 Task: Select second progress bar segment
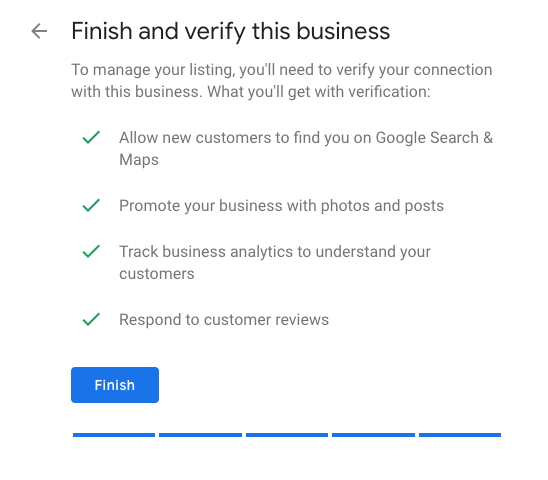[x=200, y=435]
